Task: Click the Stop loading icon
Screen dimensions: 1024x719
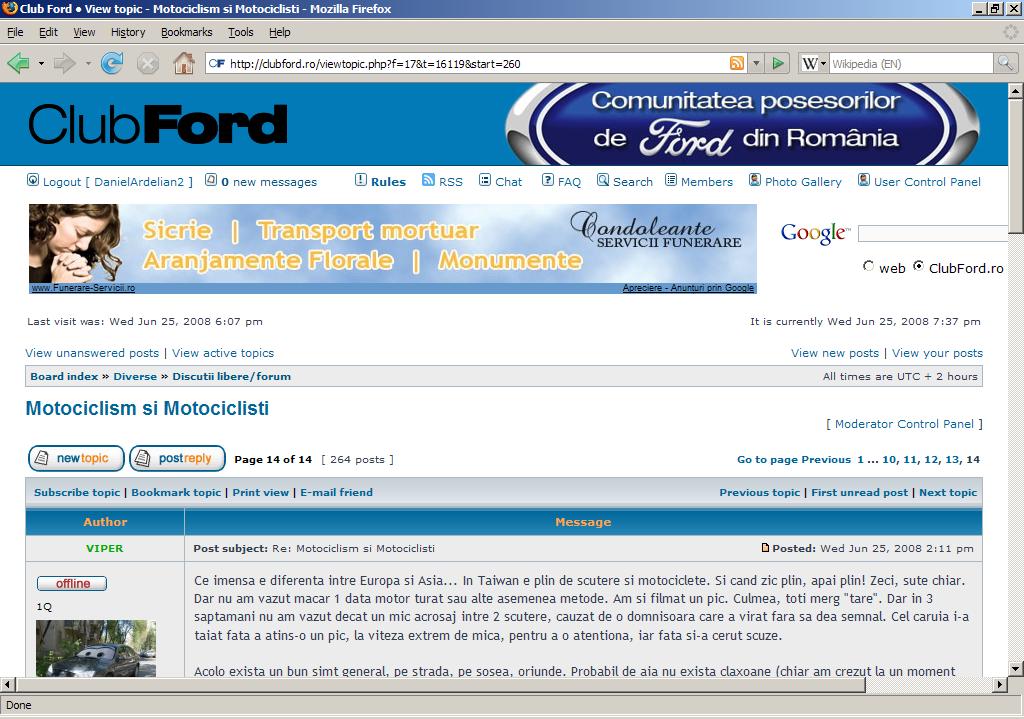Action: point(148,63)
